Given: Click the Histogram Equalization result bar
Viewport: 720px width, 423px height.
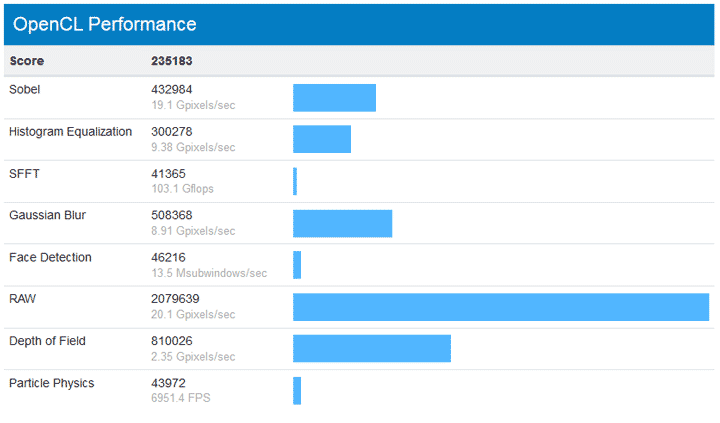Looking at the screenshot, I should [x=322, y=139].
